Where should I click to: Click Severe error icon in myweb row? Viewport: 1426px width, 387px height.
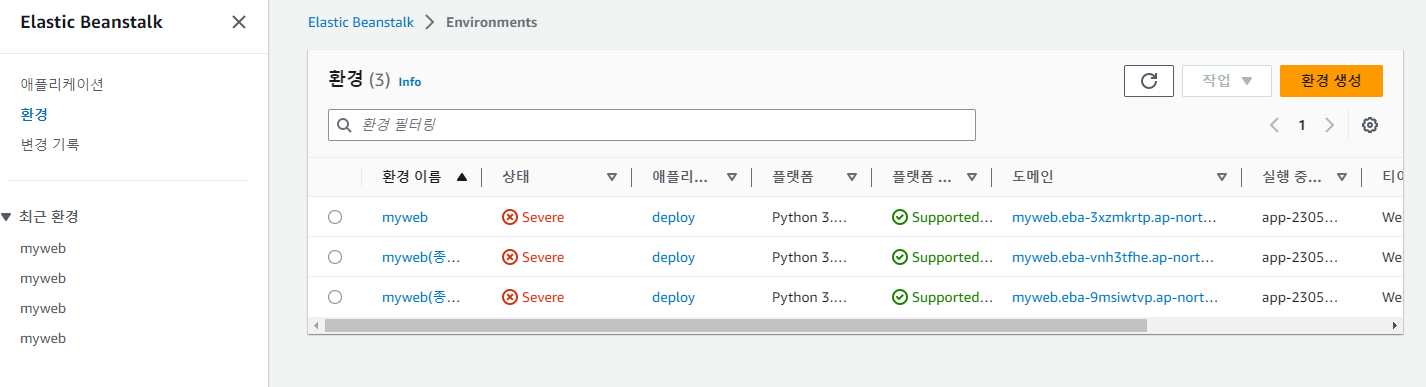[x=510, y=217]
